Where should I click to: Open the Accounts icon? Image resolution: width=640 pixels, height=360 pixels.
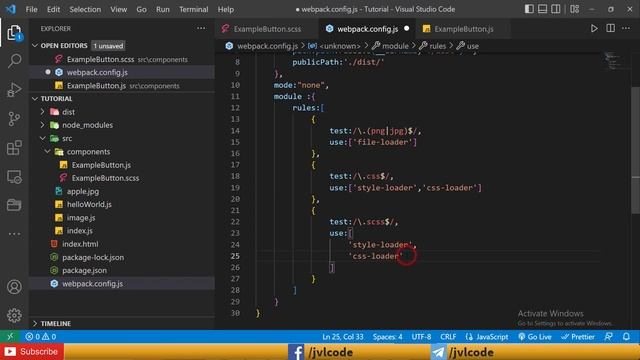coord(14,287)
